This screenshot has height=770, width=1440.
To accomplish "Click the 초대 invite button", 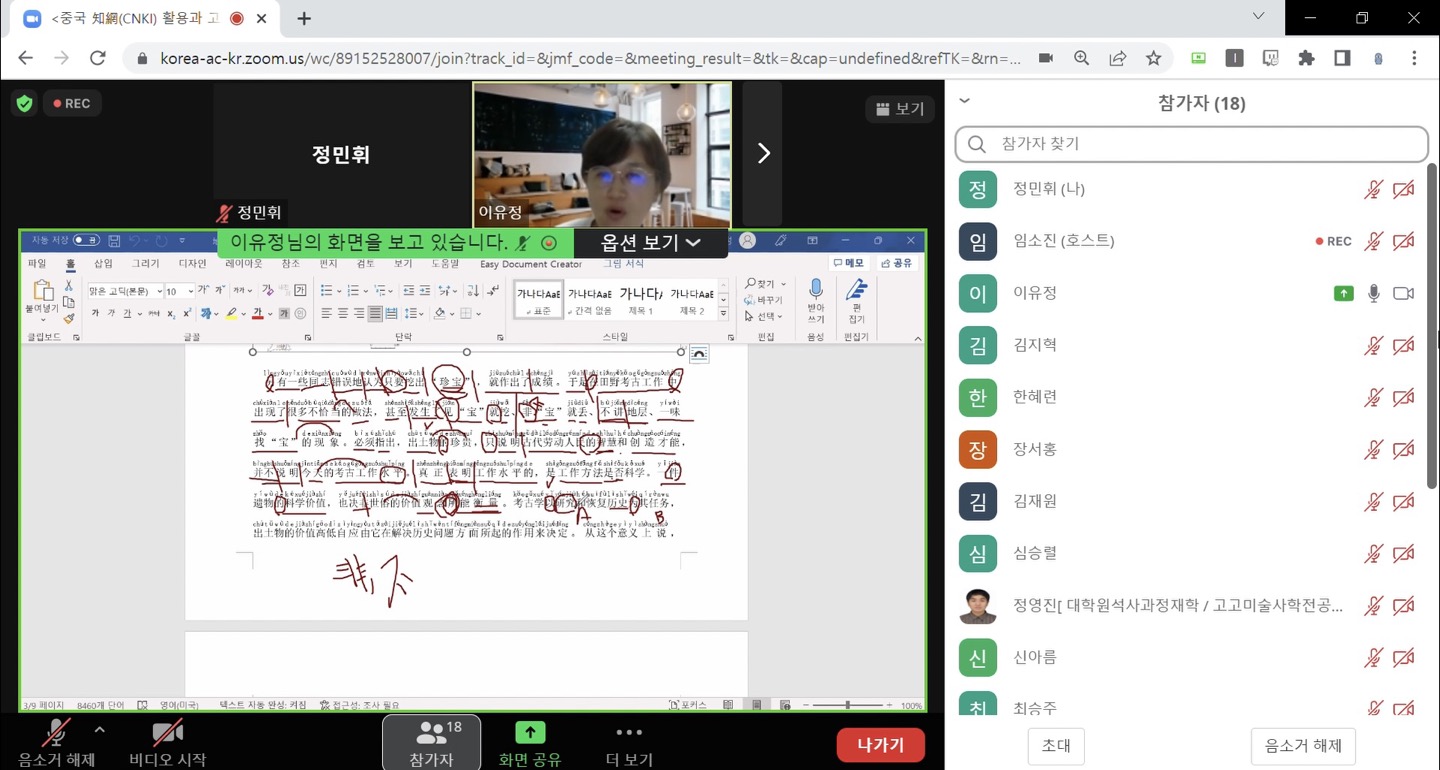I will 1055,745.
